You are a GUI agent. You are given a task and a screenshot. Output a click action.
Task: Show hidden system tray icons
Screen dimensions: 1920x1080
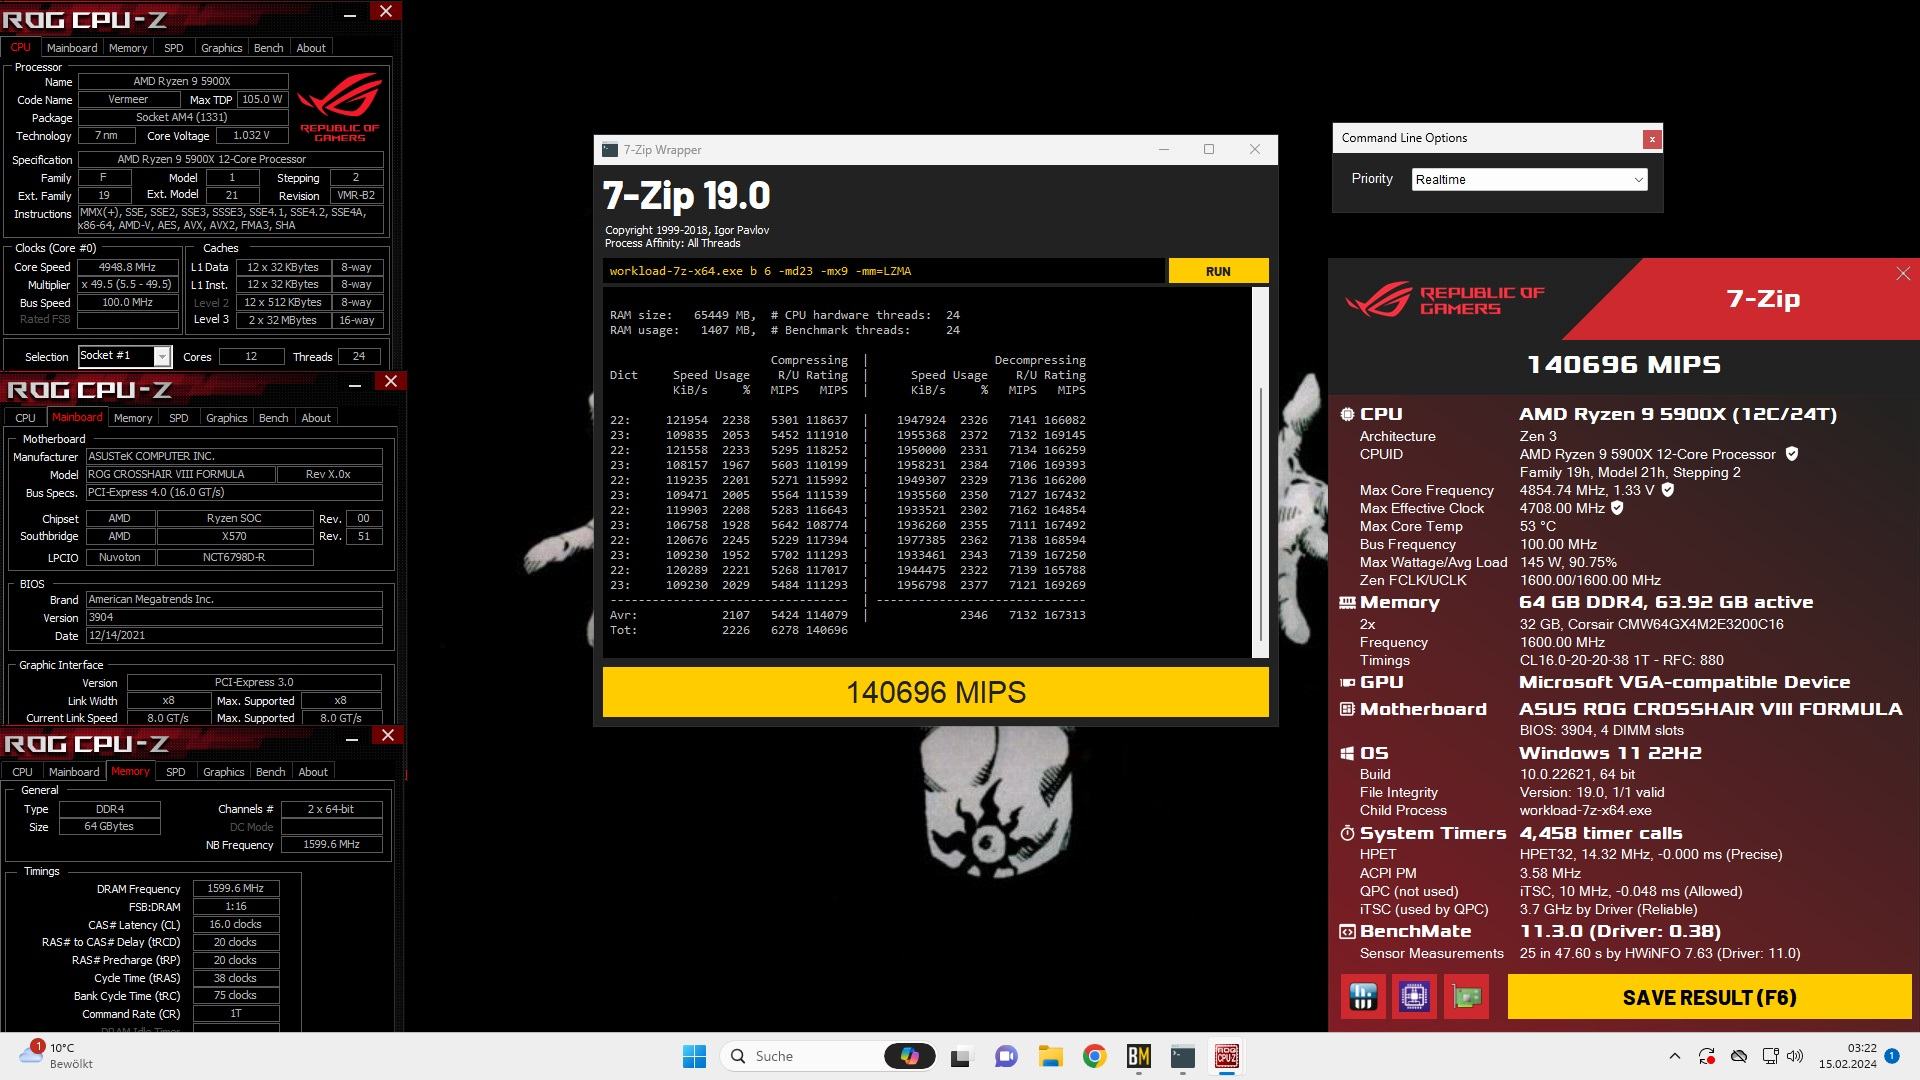coord(1674,1056)
